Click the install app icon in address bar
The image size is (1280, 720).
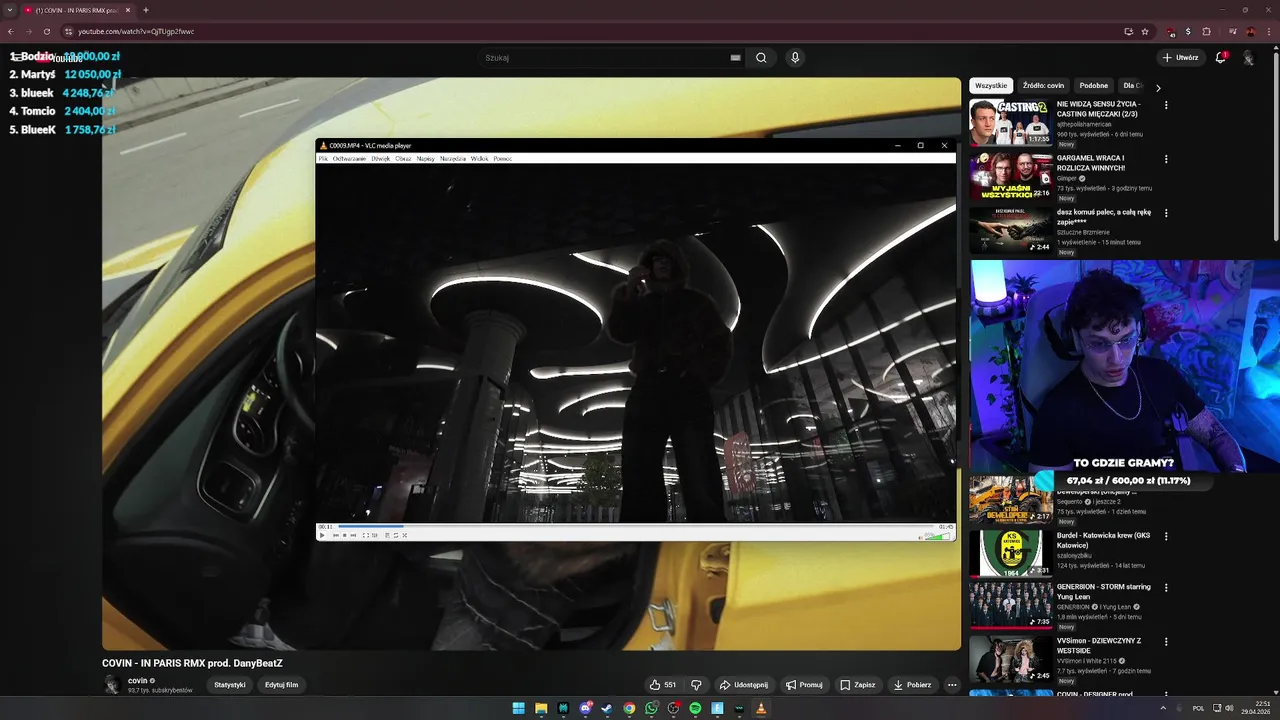1128,31
